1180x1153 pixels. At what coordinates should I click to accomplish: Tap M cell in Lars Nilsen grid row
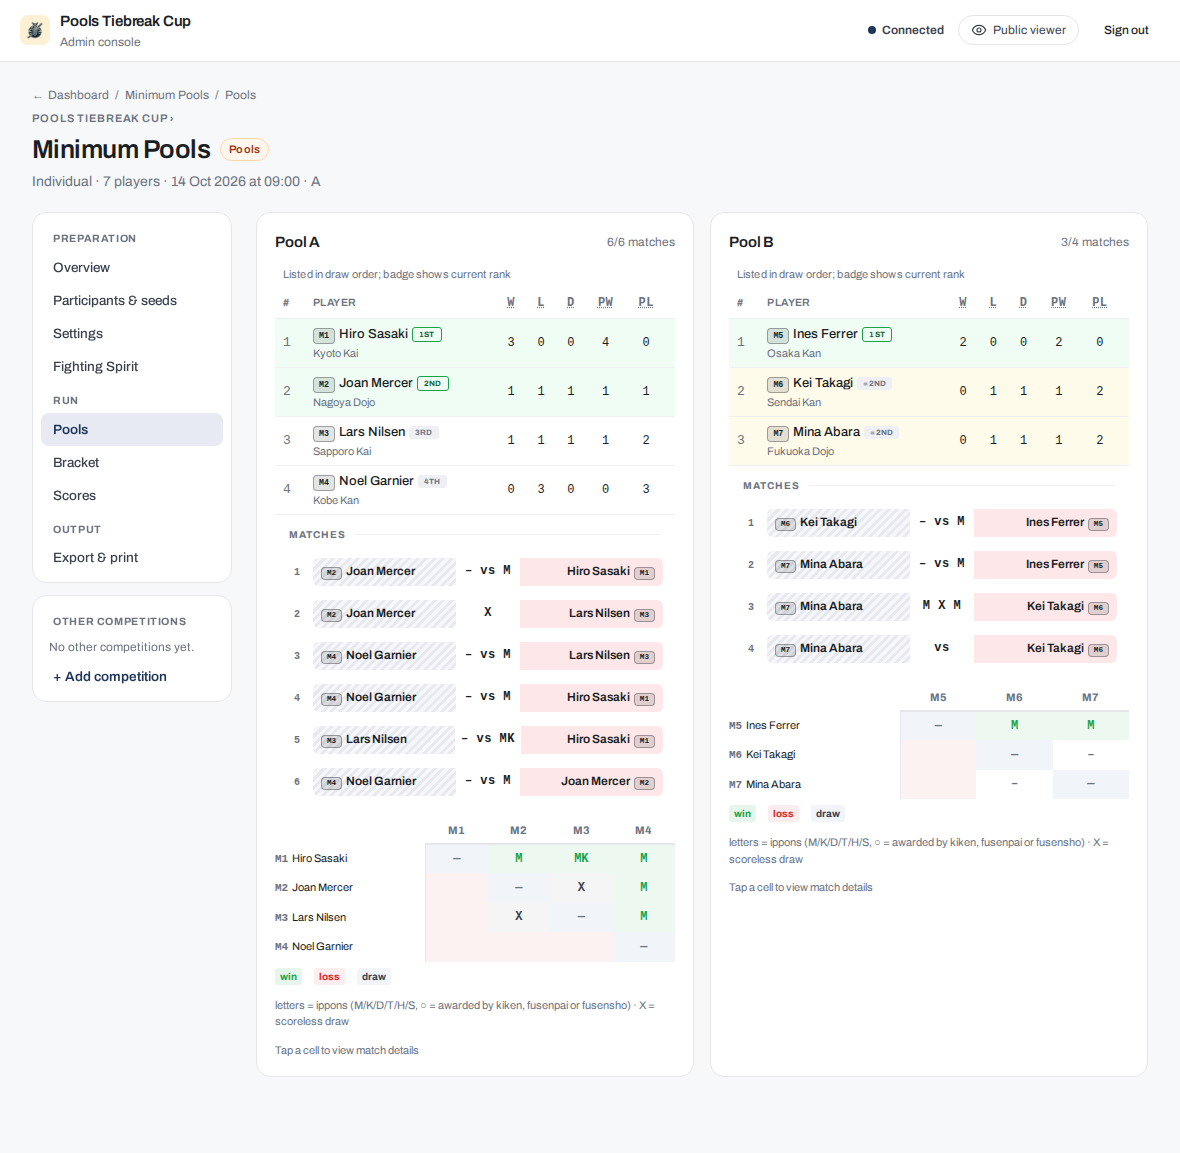[x=643, y=916]
